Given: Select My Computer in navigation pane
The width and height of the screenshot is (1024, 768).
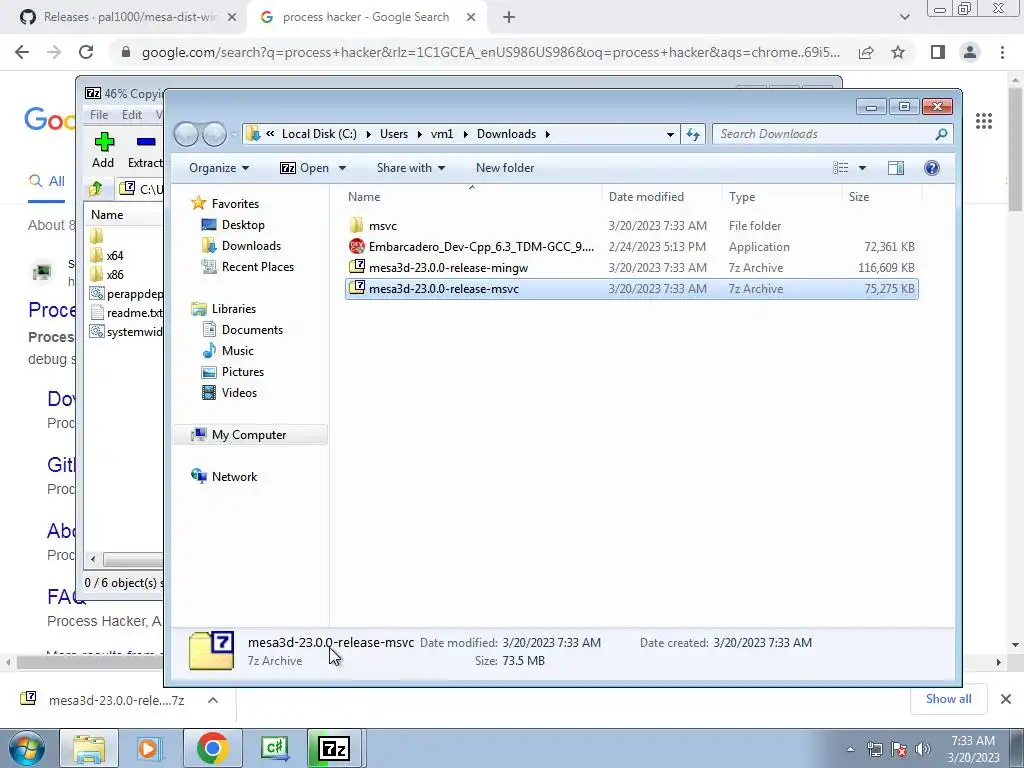Looking at the screenshot, I should [249, 435].
